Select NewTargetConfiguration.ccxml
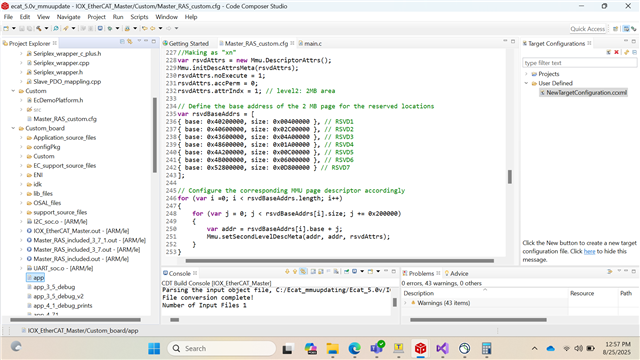 [583, 93]
